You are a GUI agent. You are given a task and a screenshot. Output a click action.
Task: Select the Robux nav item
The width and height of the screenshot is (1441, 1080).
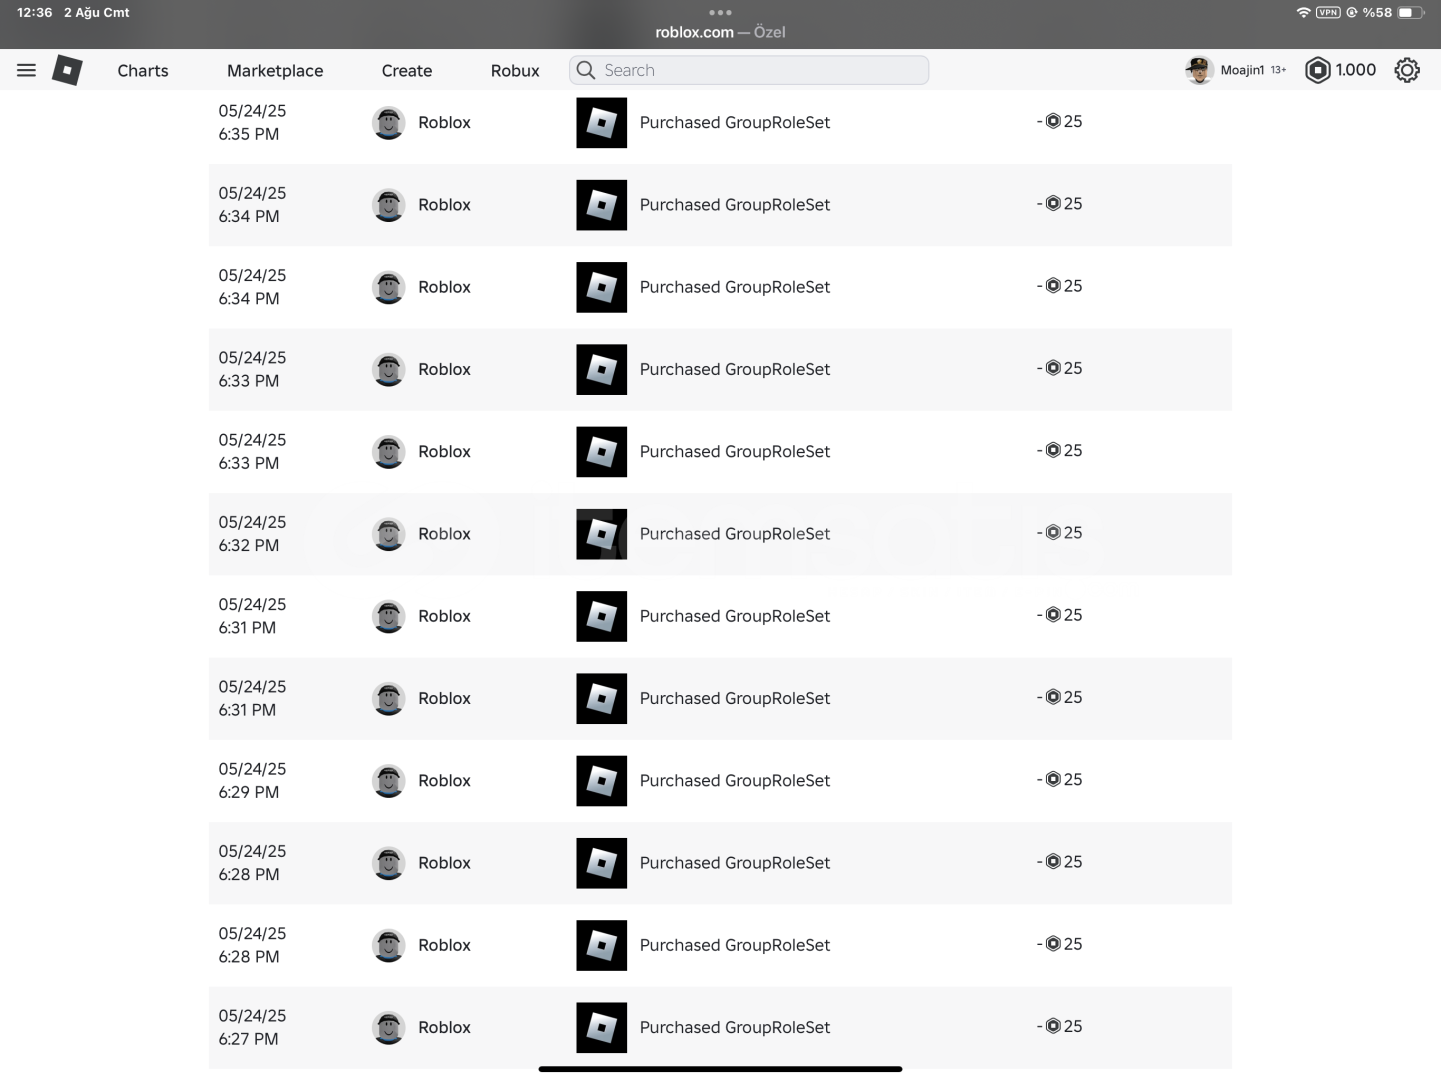[515, 70]
